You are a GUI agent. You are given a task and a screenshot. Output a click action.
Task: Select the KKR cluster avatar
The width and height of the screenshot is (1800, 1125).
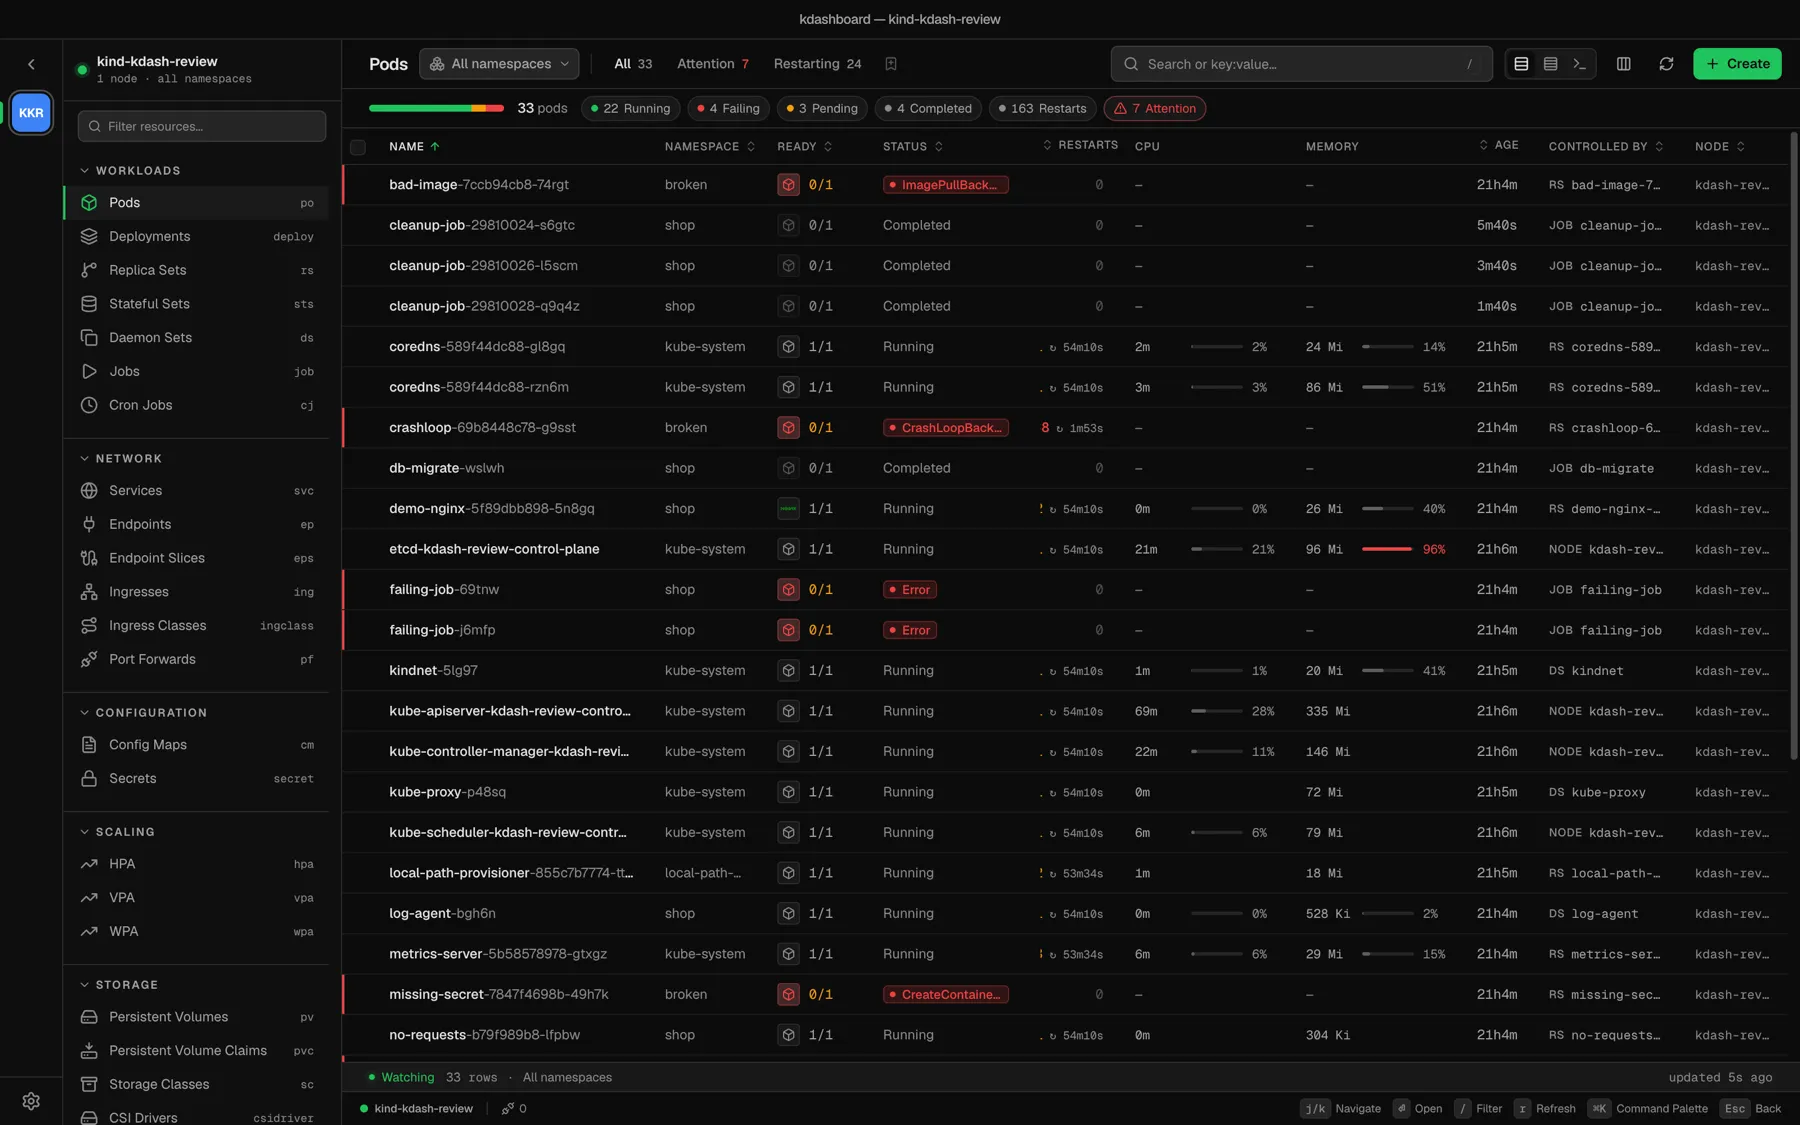click(31, 113)
